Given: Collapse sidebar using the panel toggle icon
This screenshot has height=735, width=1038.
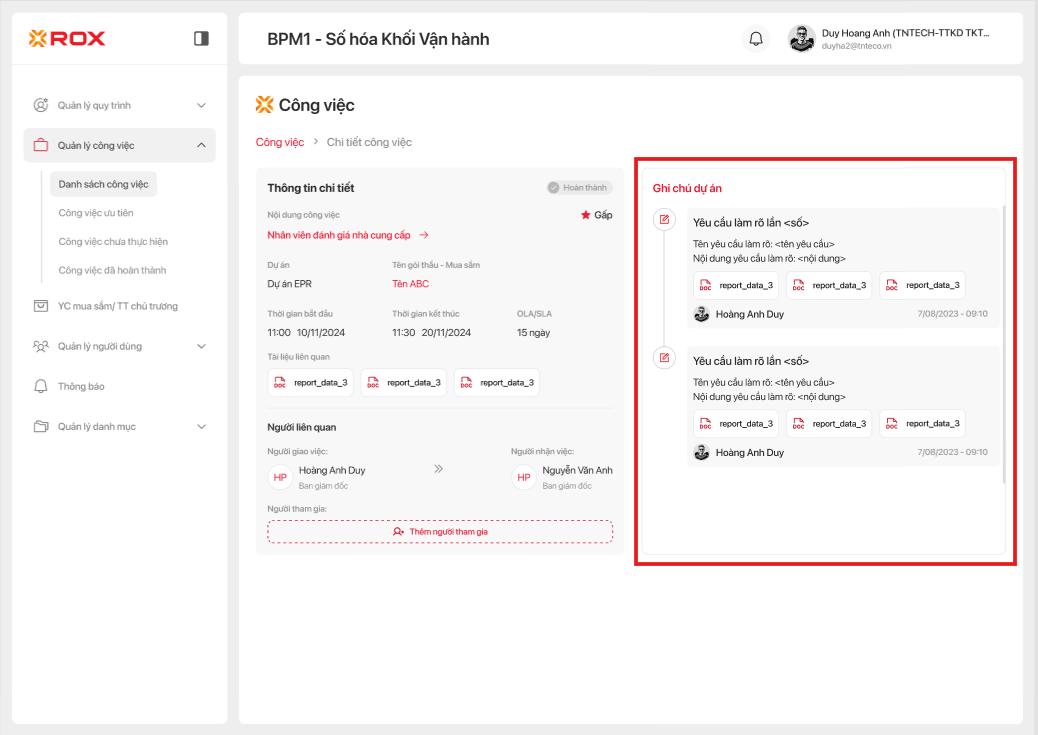Looking at the screenshot, I should pyautogui.click(x=201, y=38).
